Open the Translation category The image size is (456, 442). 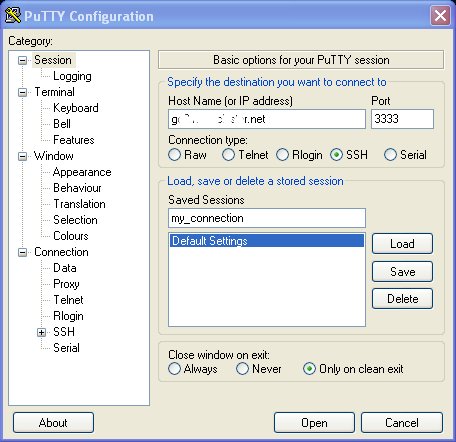click(x=79, y=204)
